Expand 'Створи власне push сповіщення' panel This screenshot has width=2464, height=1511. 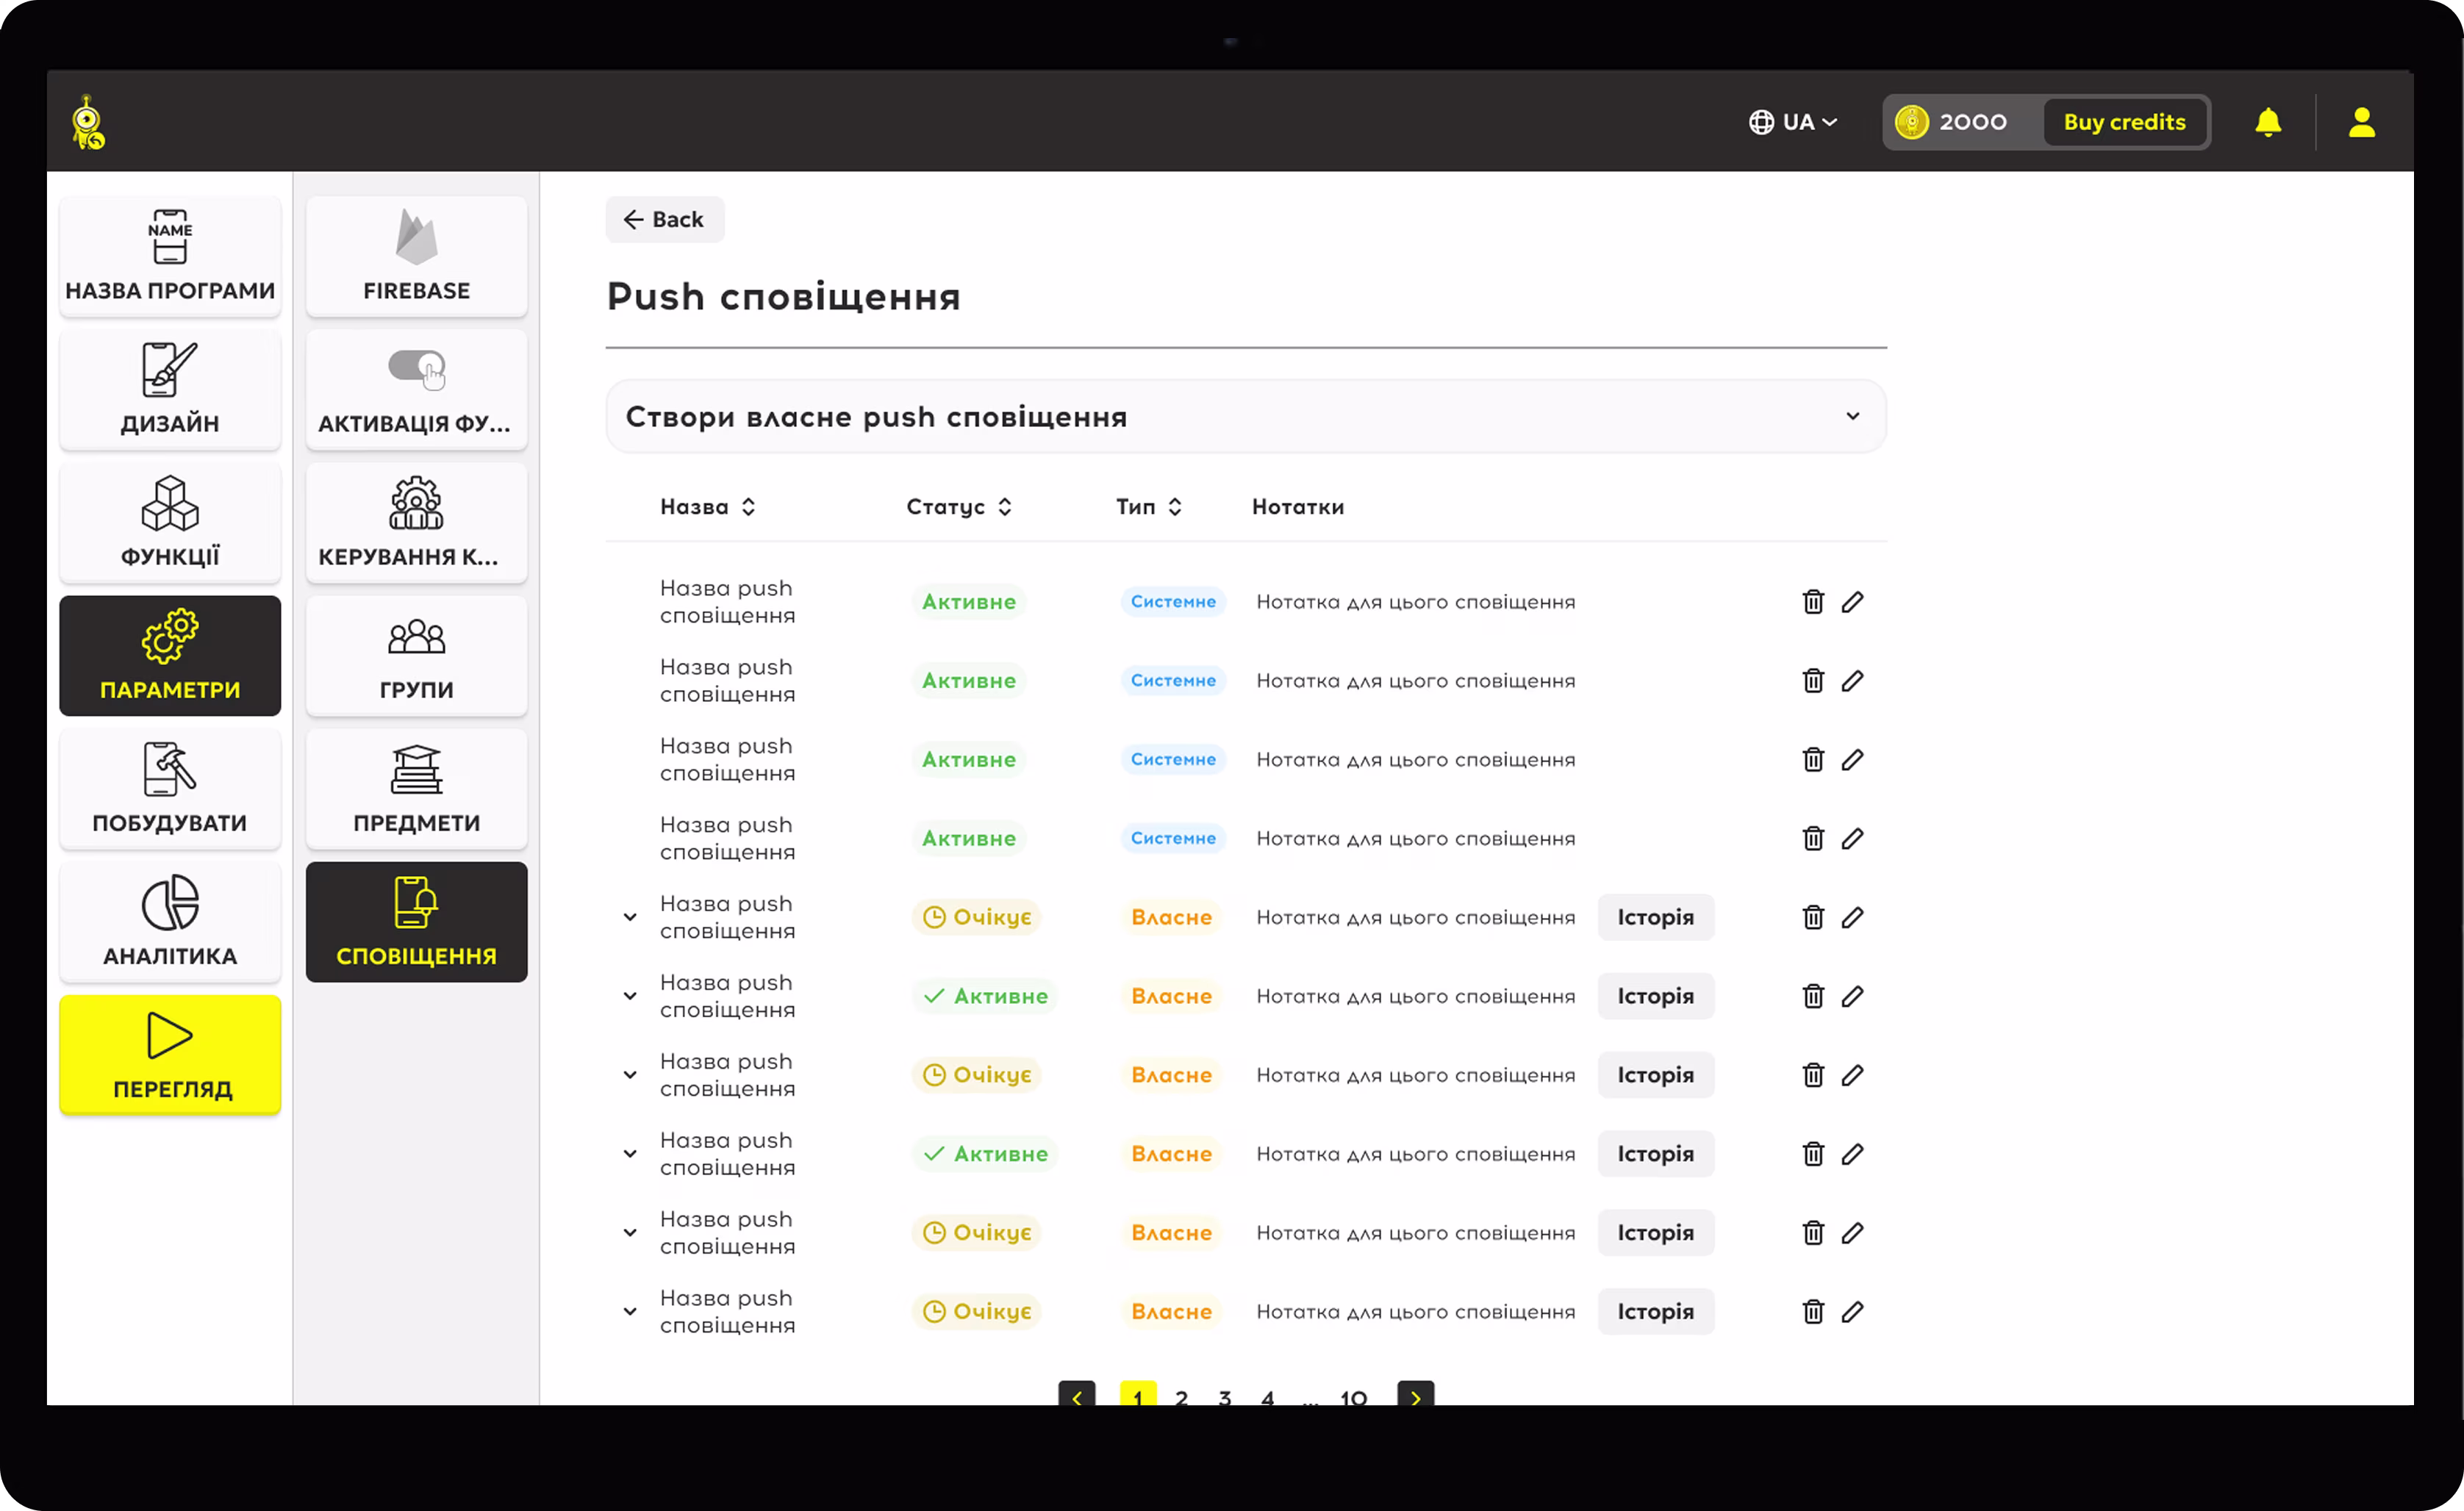pyautogui.click(x=1245, y=416)
